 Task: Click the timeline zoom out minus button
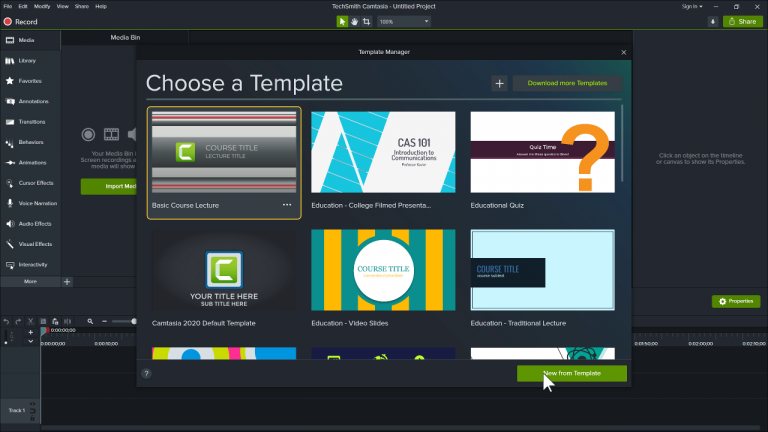point(104,322)
